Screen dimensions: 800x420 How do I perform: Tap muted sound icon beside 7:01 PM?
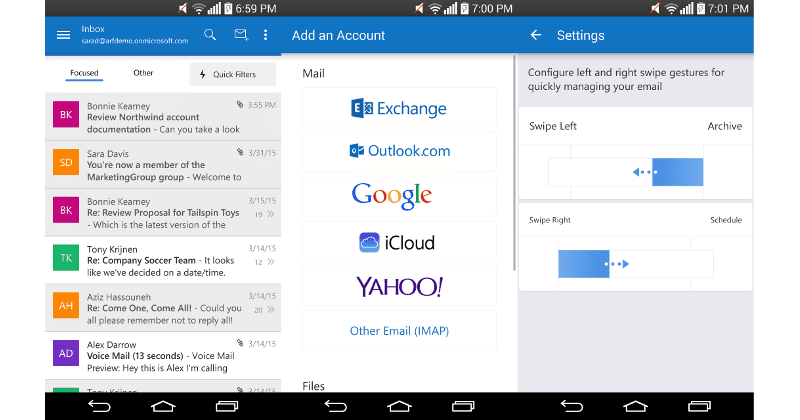(655, 9)
